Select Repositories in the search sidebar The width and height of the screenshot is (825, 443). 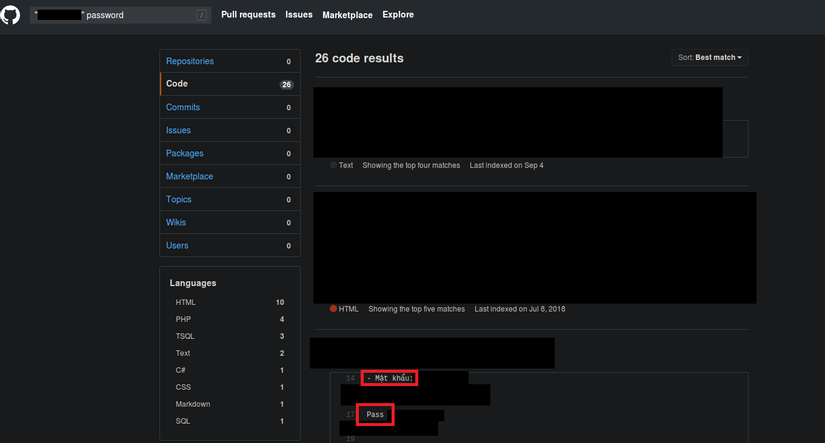tap(230, 61)
